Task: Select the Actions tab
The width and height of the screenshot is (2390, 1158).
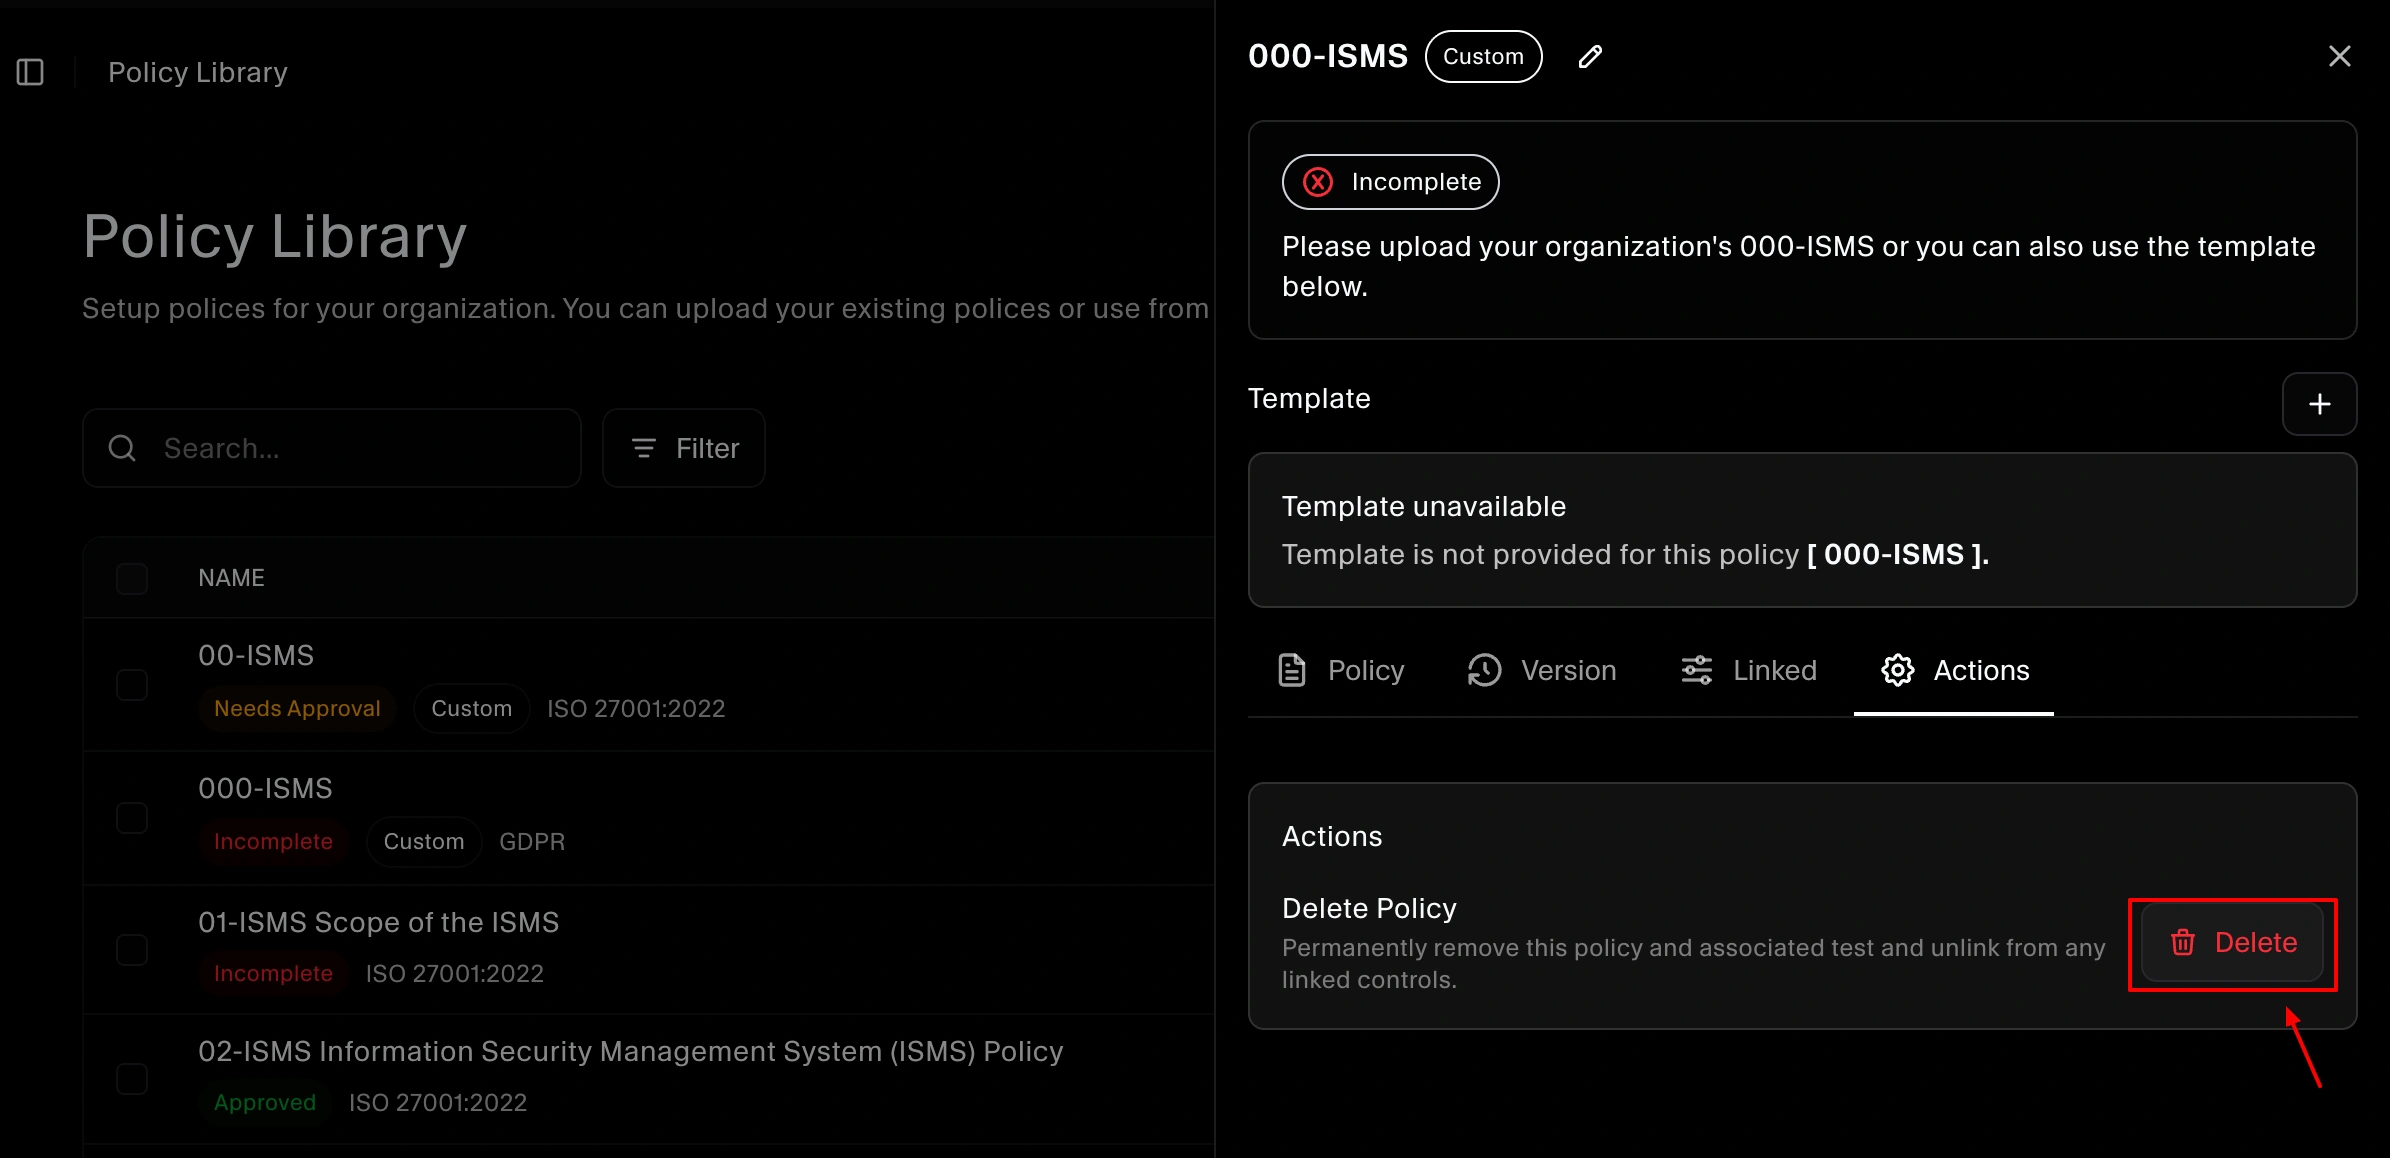Action: 1955,670
